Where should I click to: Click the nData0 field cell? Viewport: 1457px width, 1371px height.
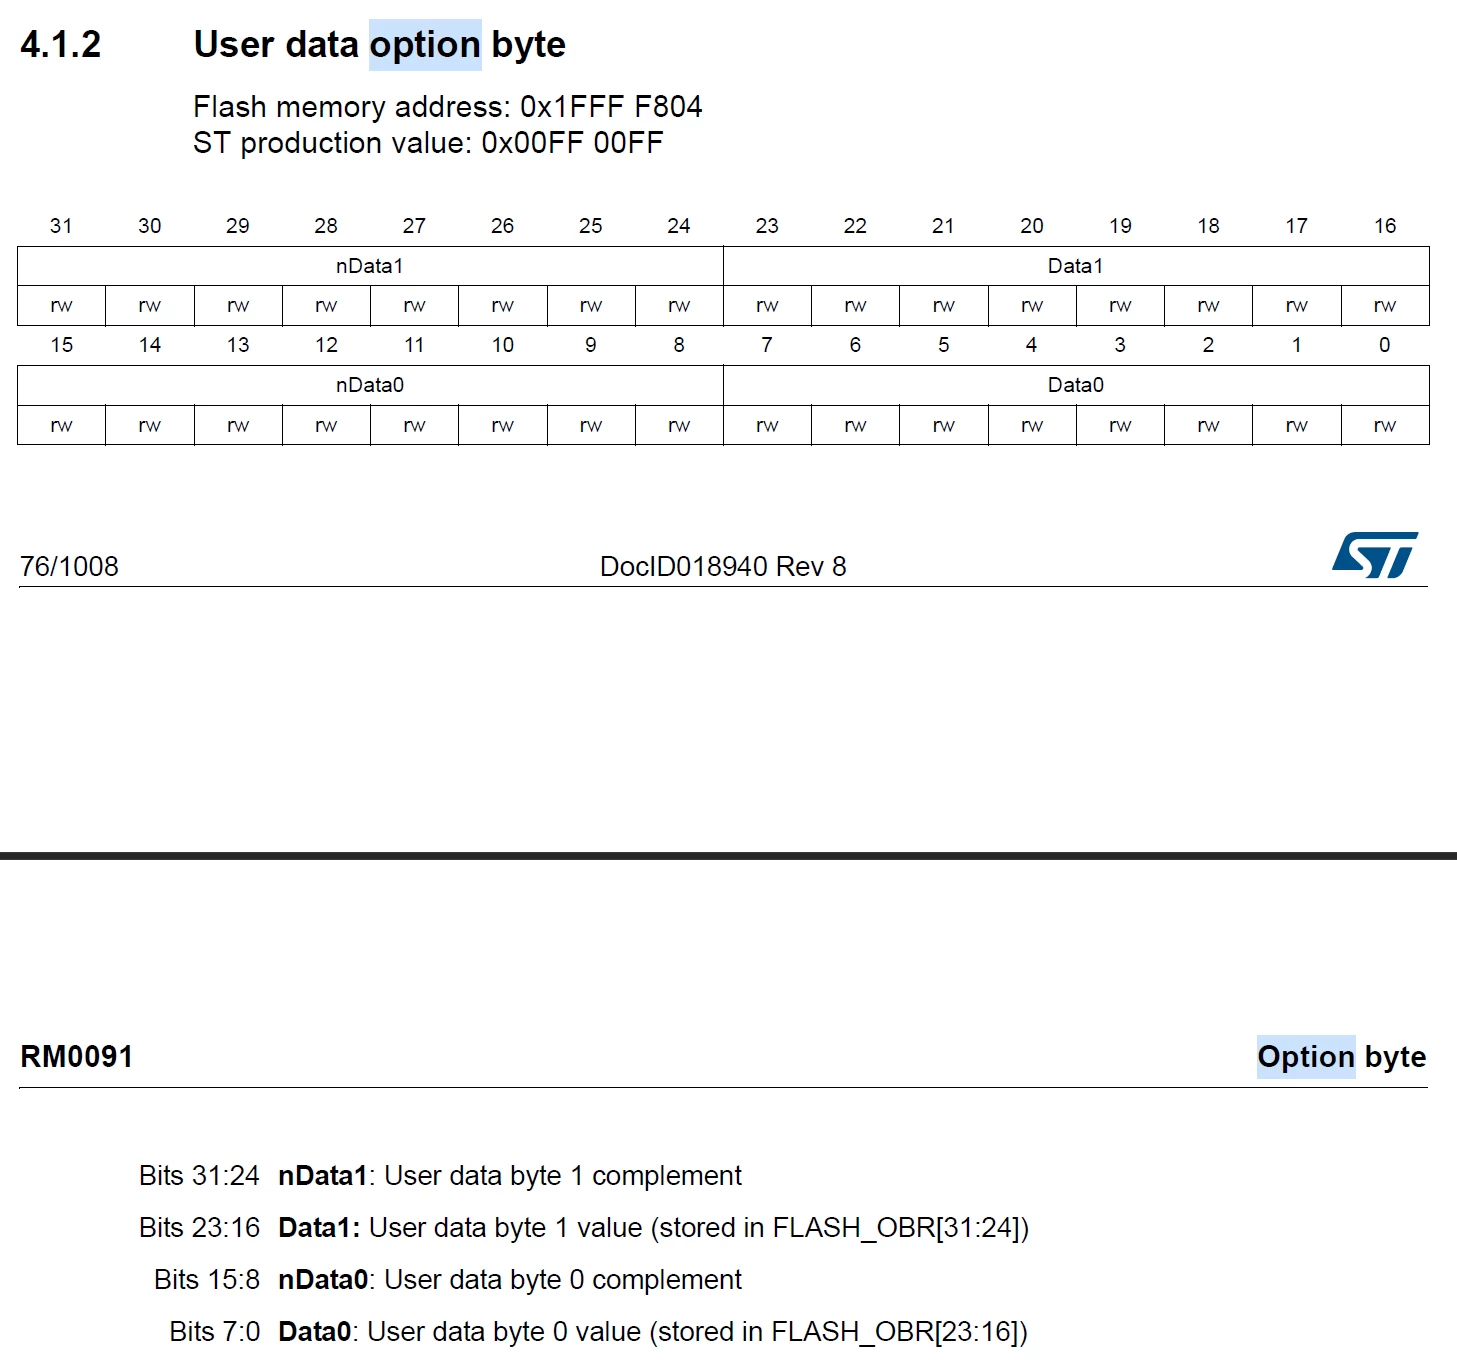click(x=370, y=385)
